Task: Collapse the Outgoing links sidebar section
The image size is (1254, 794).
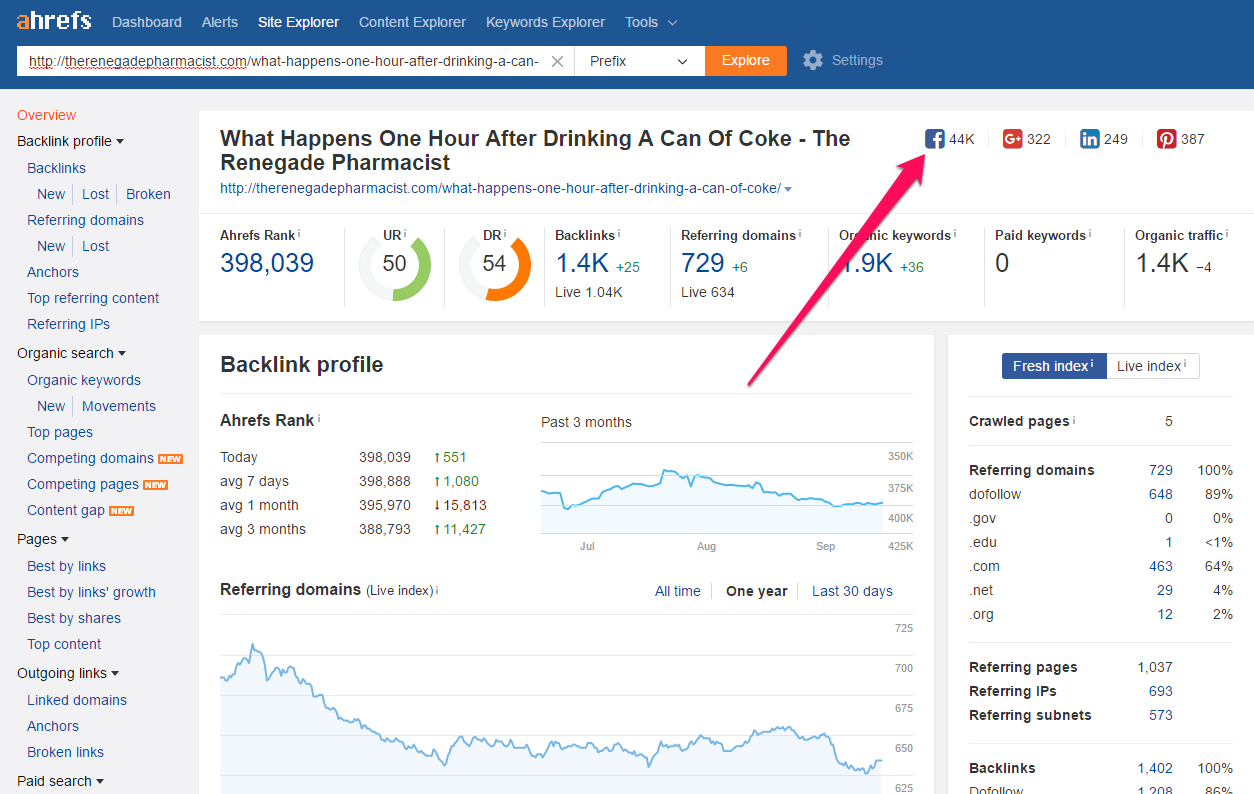Action: click(x=68, y=673)
